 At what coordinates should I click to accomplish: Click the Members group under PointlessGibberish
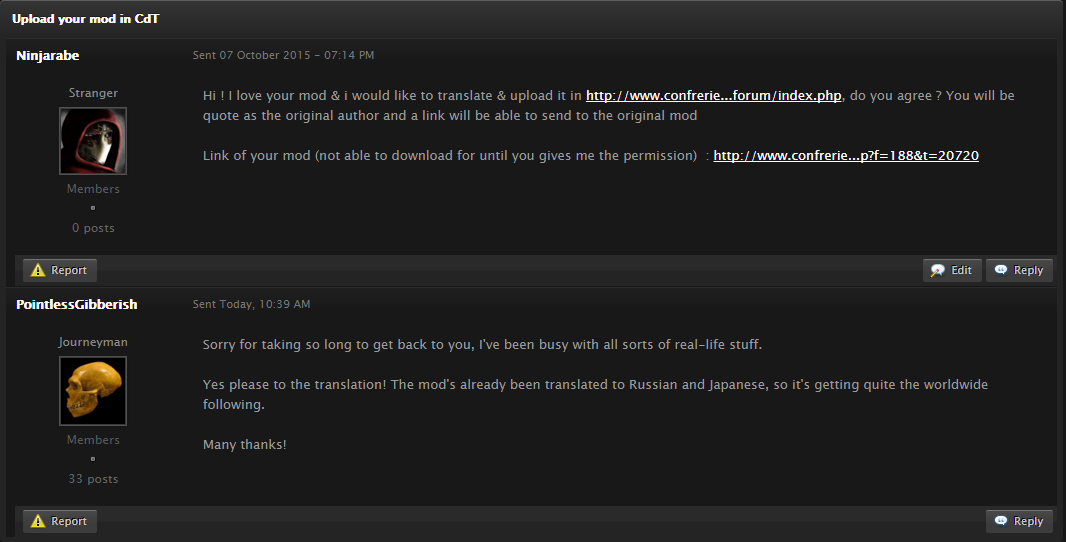click(x=93, y=440)
